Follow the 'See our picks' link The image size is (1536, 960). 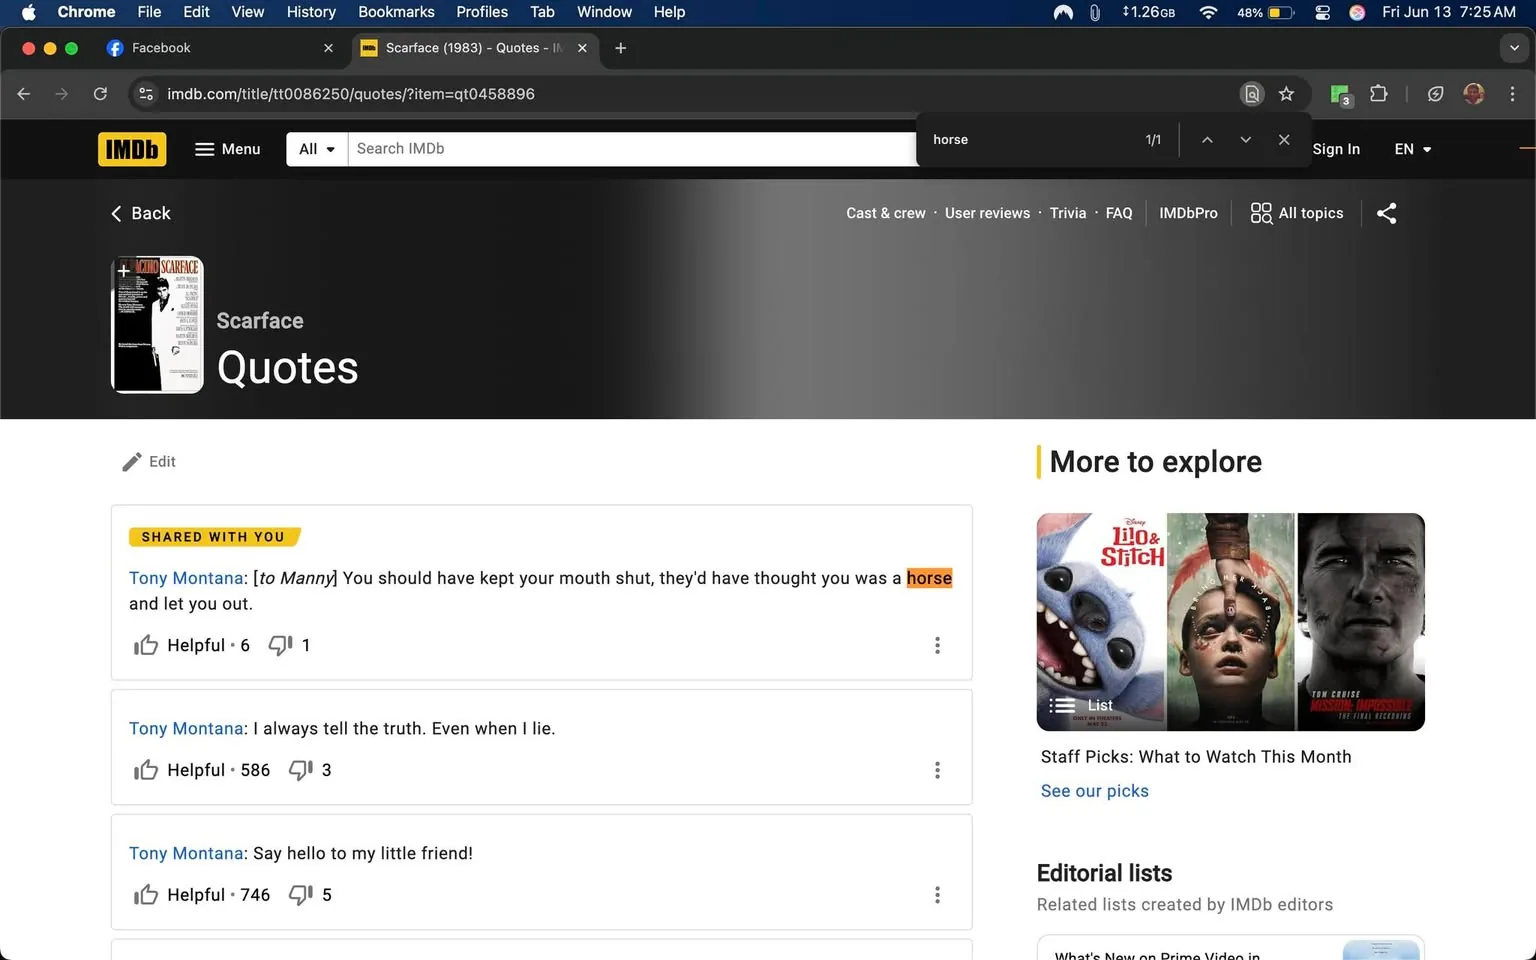pos(1094,790)
